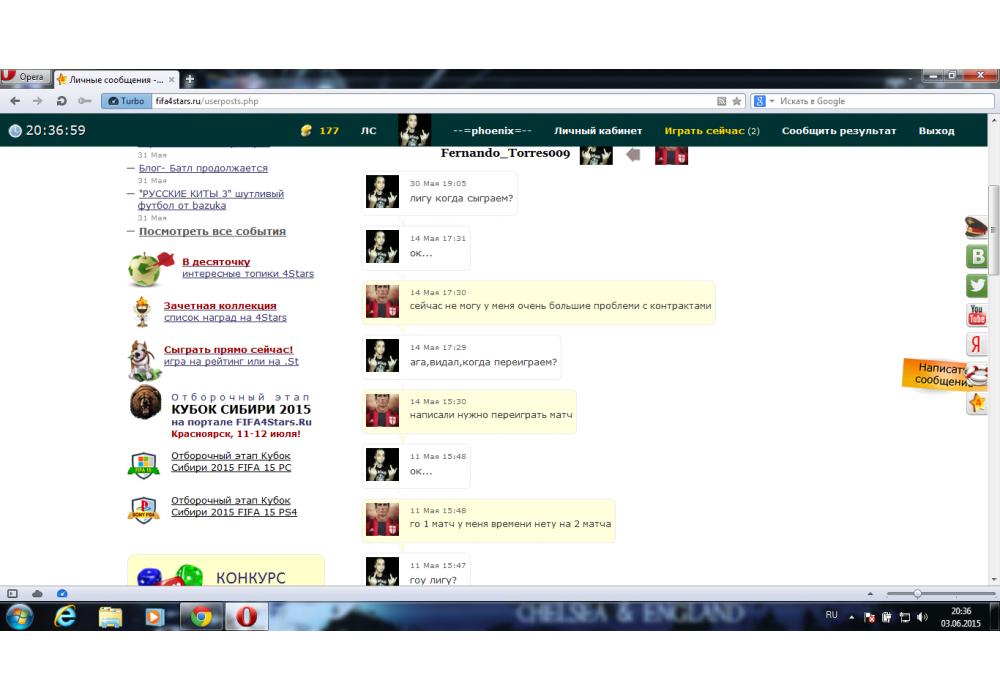1000x700 pixels.
Task: Go to Личный кабинет
Action: (x=598, y=131)
